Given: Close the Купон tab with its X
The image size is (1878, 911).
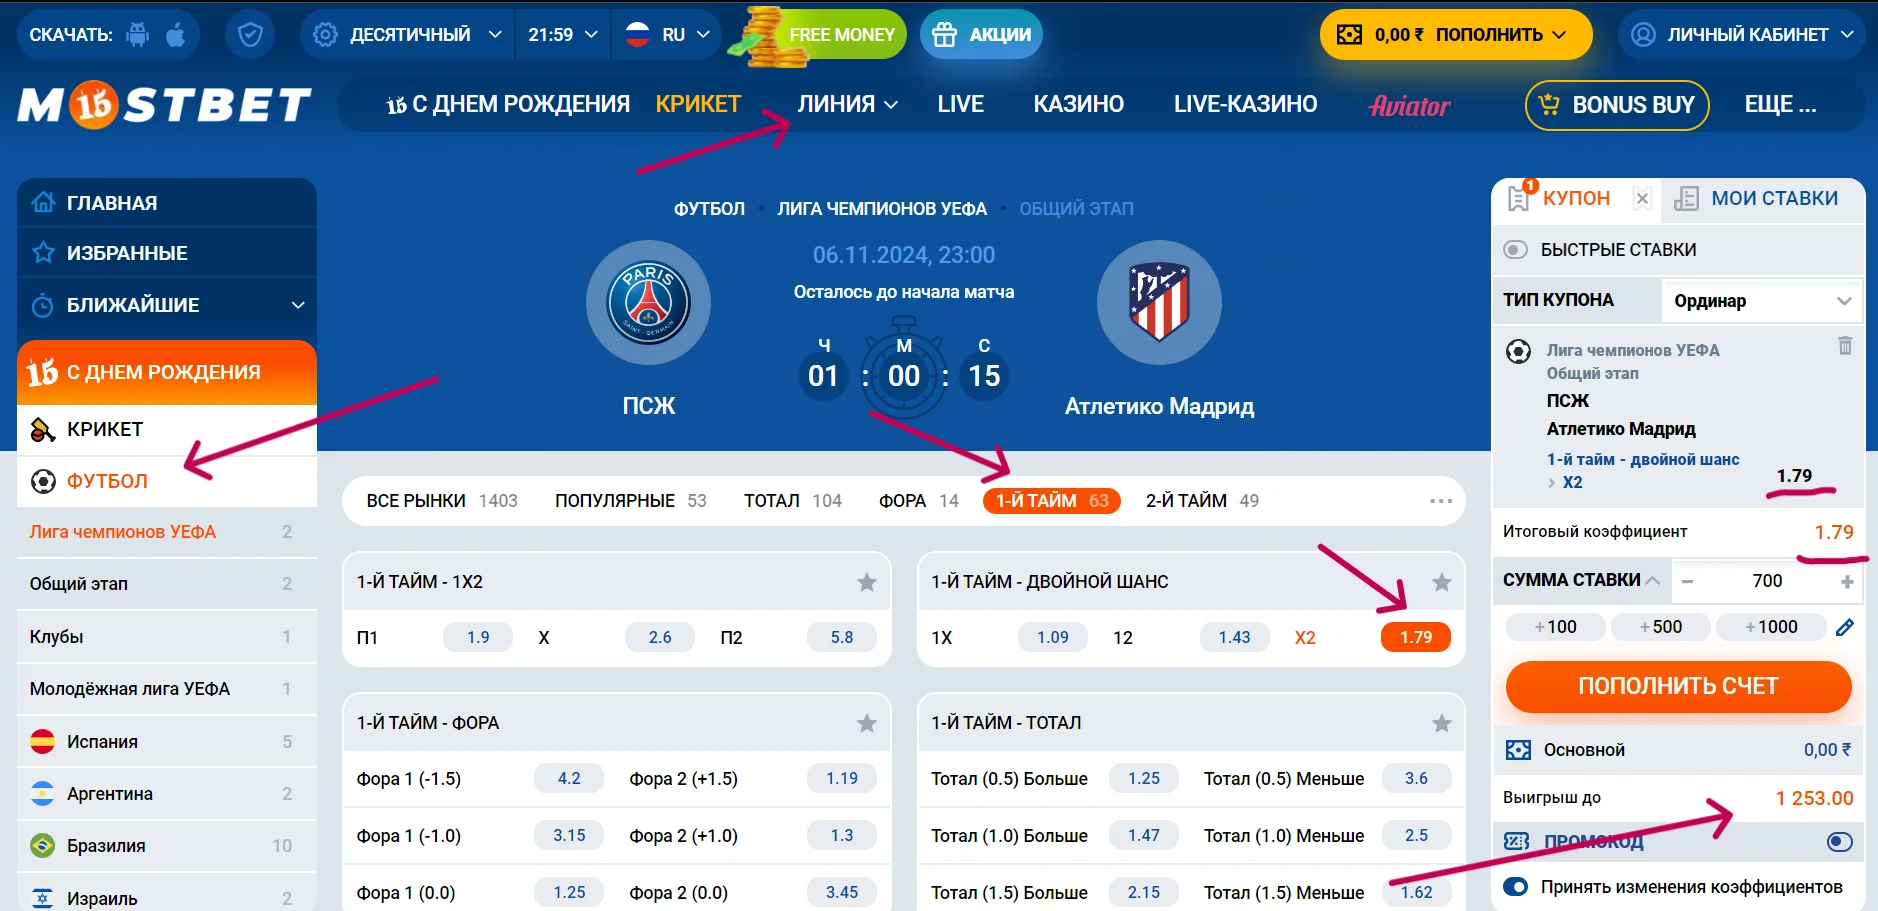Looking at the screenshot, I should coord(1642,199).
